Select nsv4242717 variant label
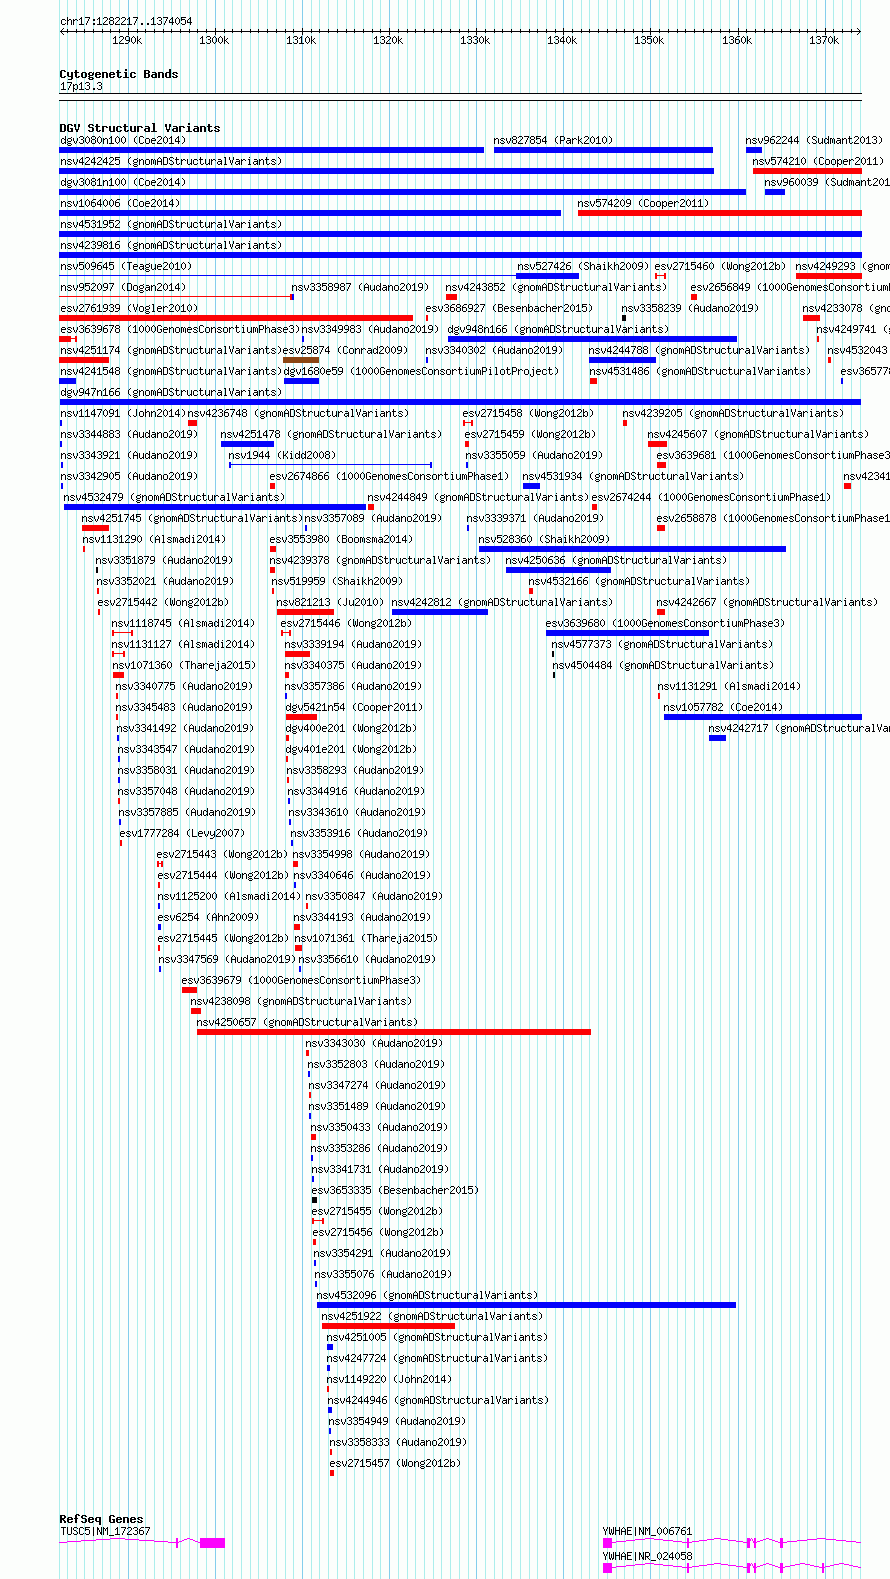890x1579 pixels. coord(799,728)
